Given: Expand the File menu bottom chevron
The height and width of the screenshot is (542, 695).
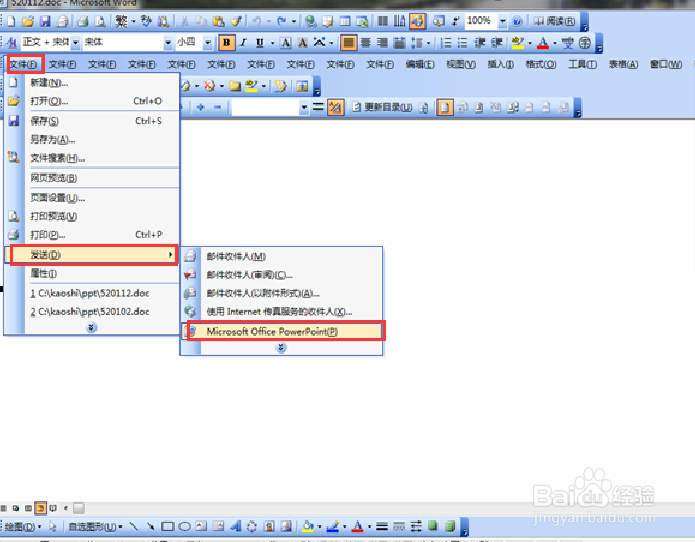Looking at the screenshot, I should (x=91, y=328).
